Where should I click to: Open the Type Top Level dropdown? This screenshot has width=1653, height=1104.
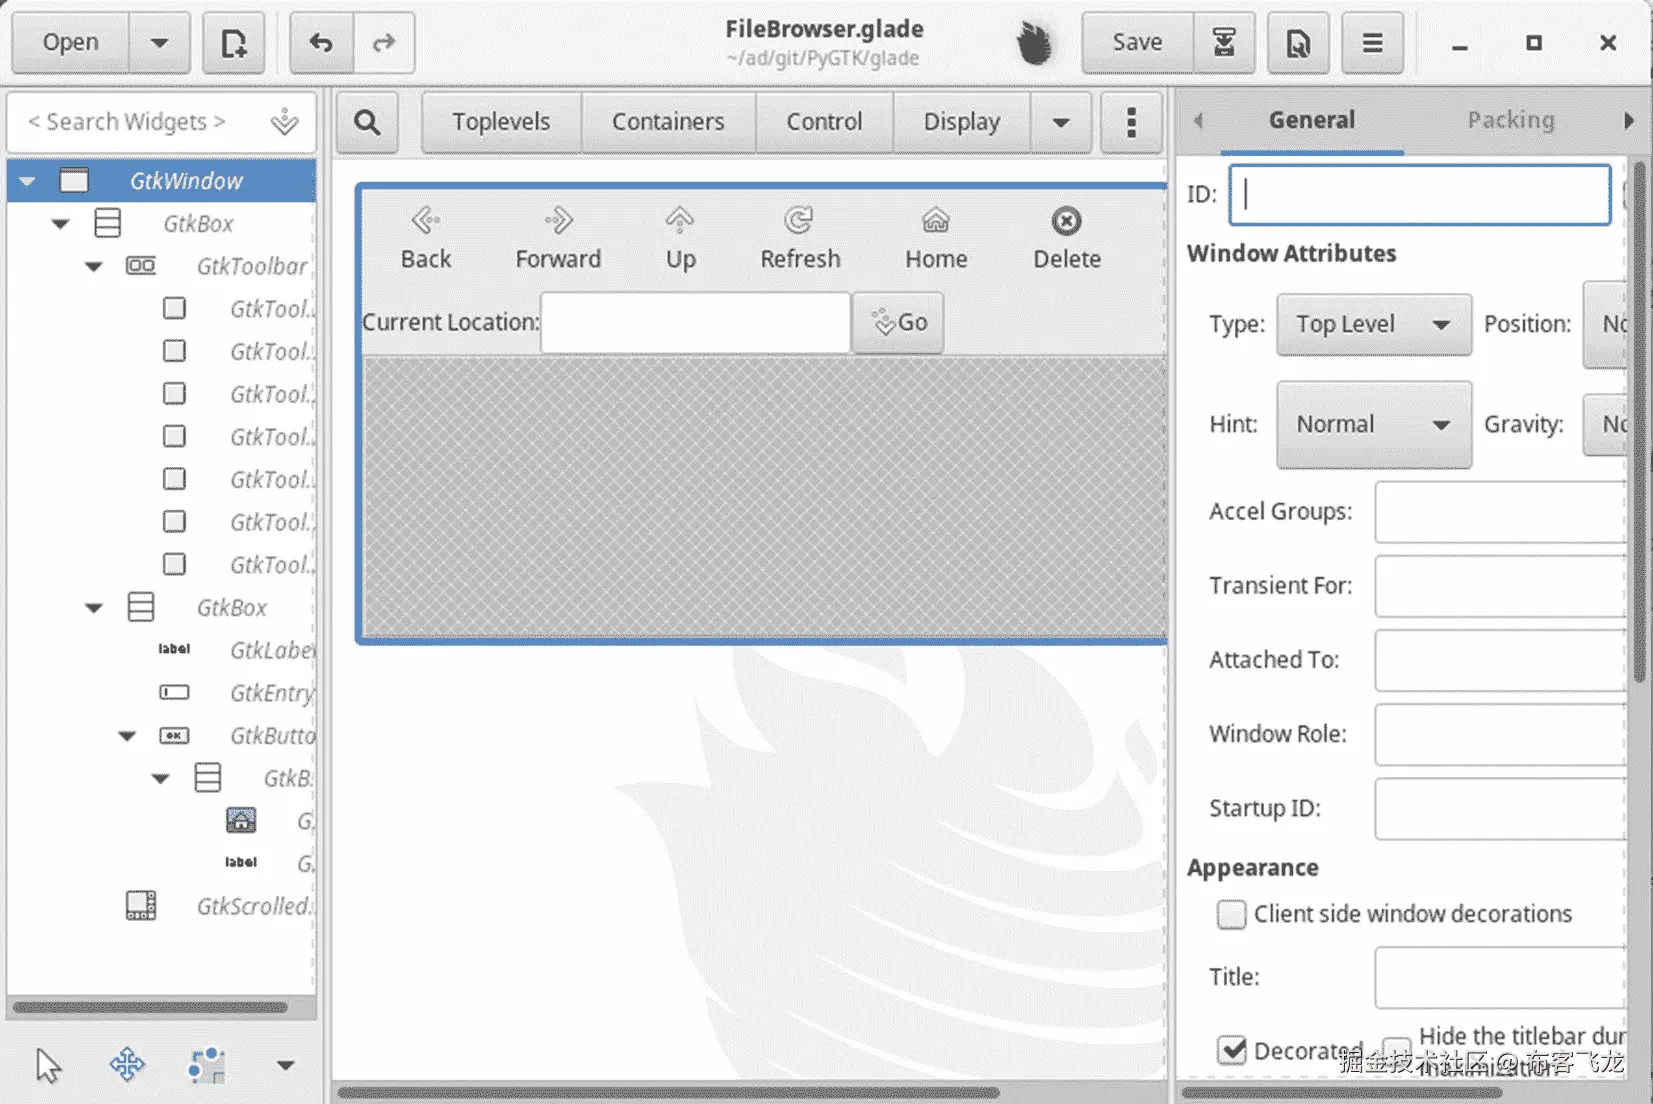point(1374,324)
